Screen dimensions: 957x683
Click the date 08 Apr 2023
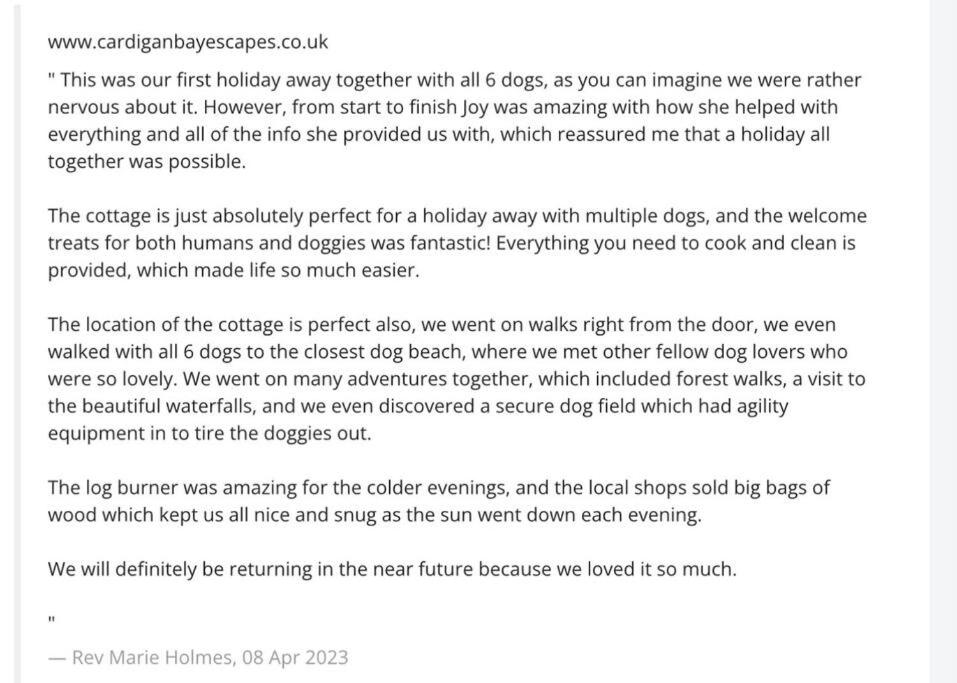point(295,657)
